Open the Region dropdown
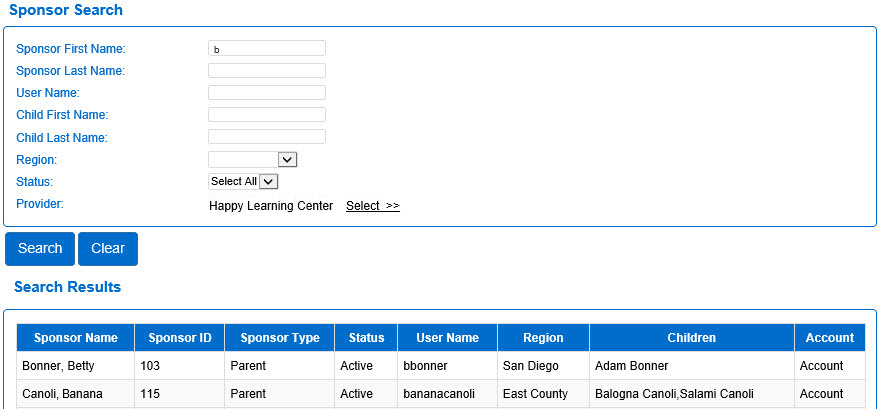Viewport: 879px width, 409px height. (x=252, y=160)
